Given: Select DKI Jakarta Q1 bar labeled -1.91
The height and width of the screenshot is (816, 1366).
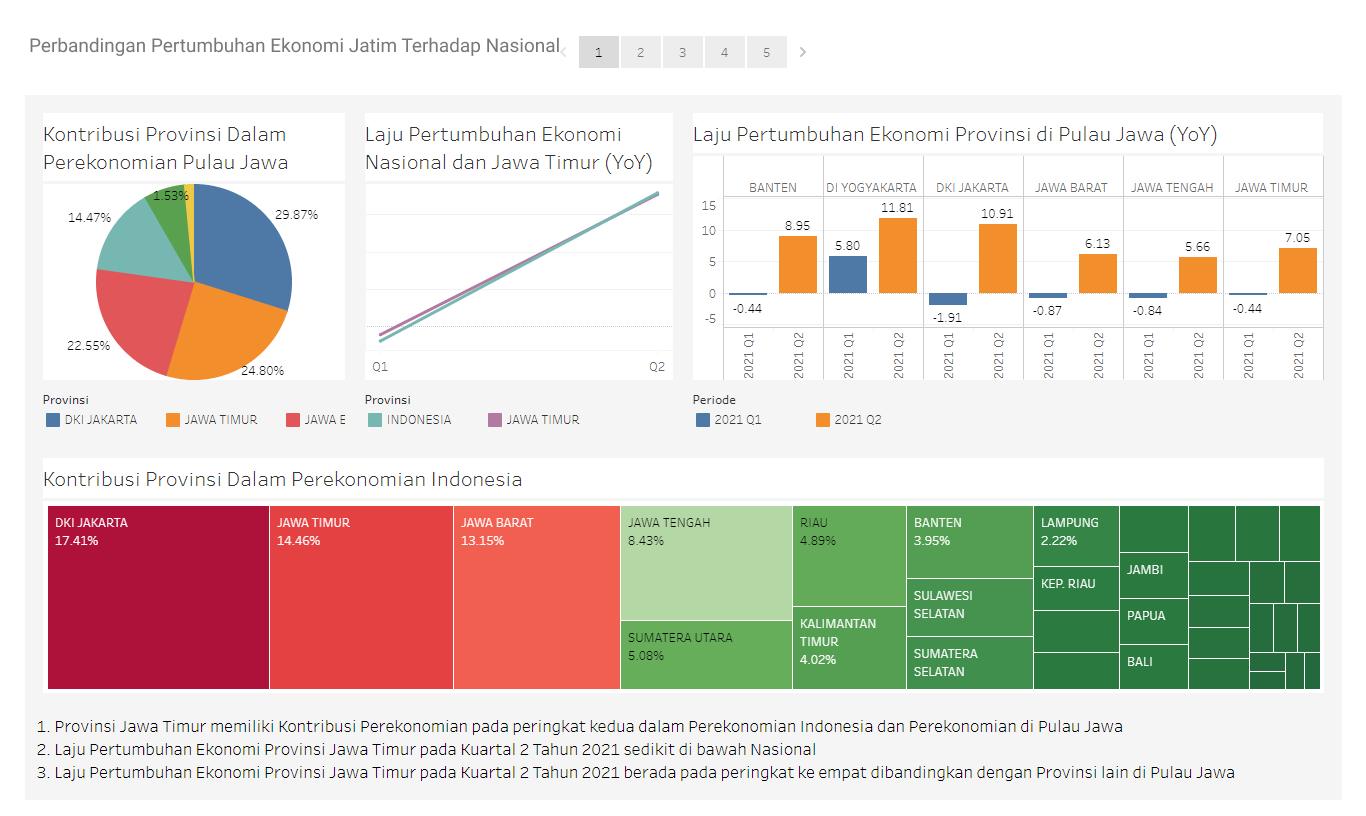Looking at the screenshot, I should coord(948,299).
